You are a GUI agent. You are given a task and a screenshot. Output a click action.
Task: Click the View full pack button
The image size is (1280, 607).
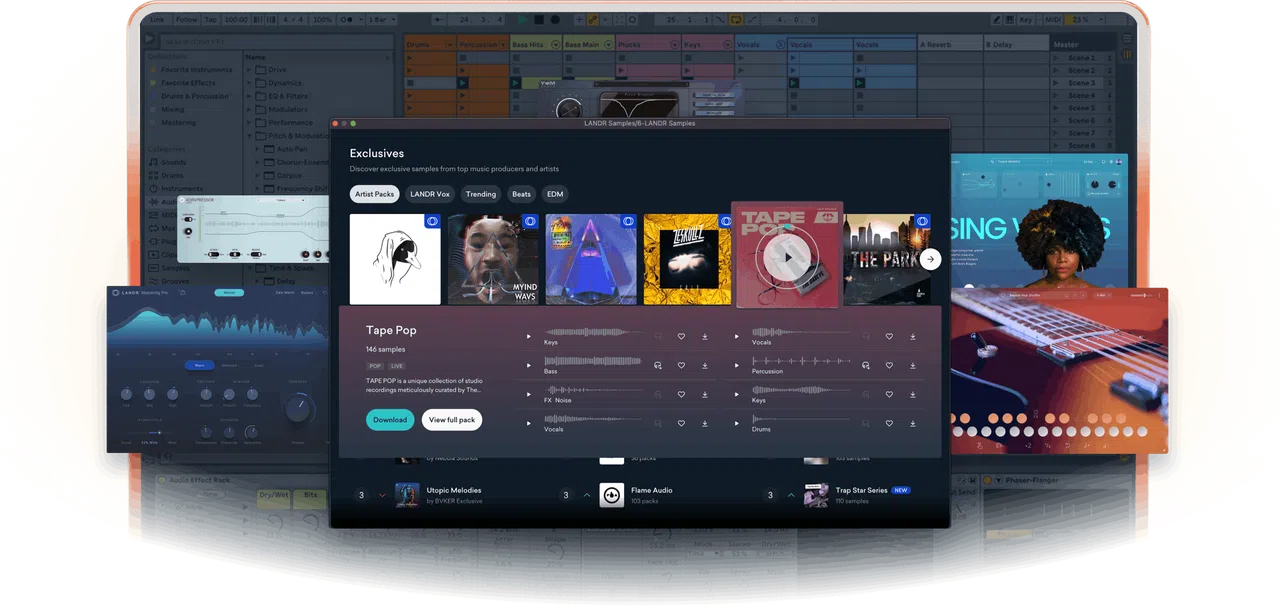452,420
